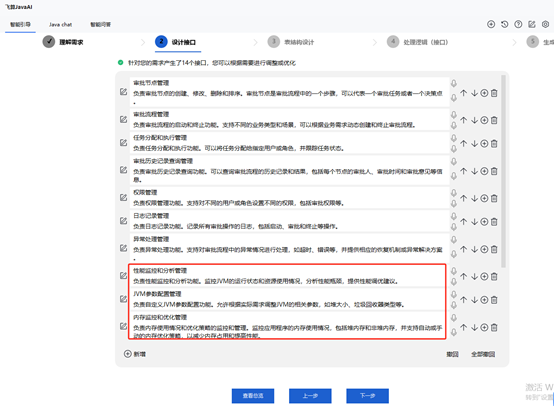Use voice input for 日志记录管理 title
This screenshot has height=406, width=554.
[x=454, y=216]
